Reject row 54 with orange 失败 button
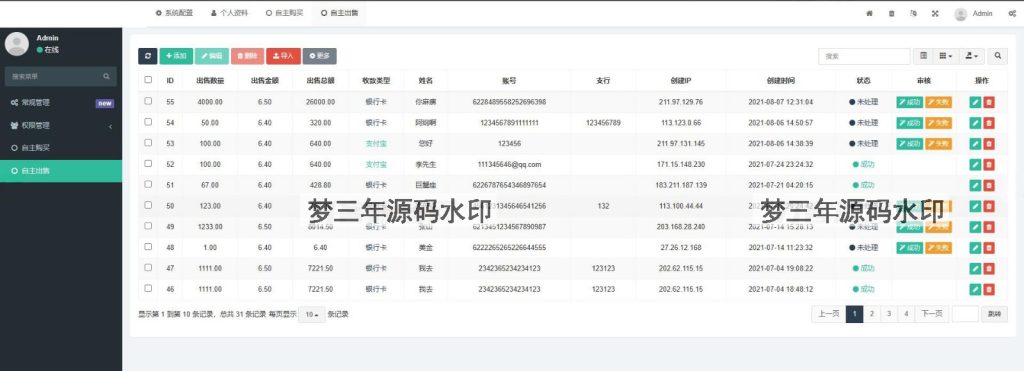The image size is (1024, 371). [x=938, y=123]
